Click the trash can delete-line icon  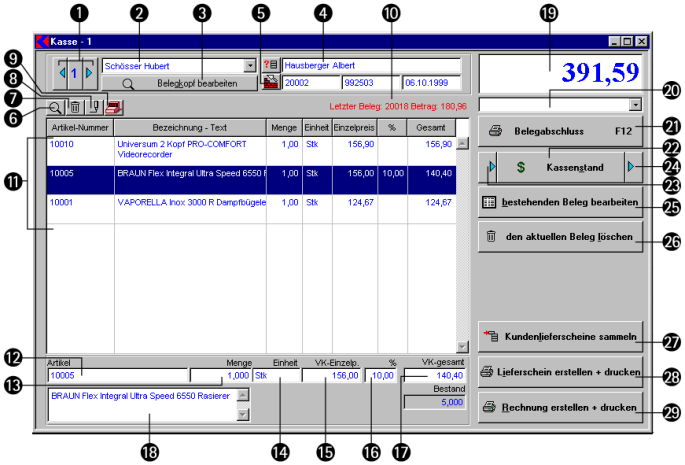75,107
